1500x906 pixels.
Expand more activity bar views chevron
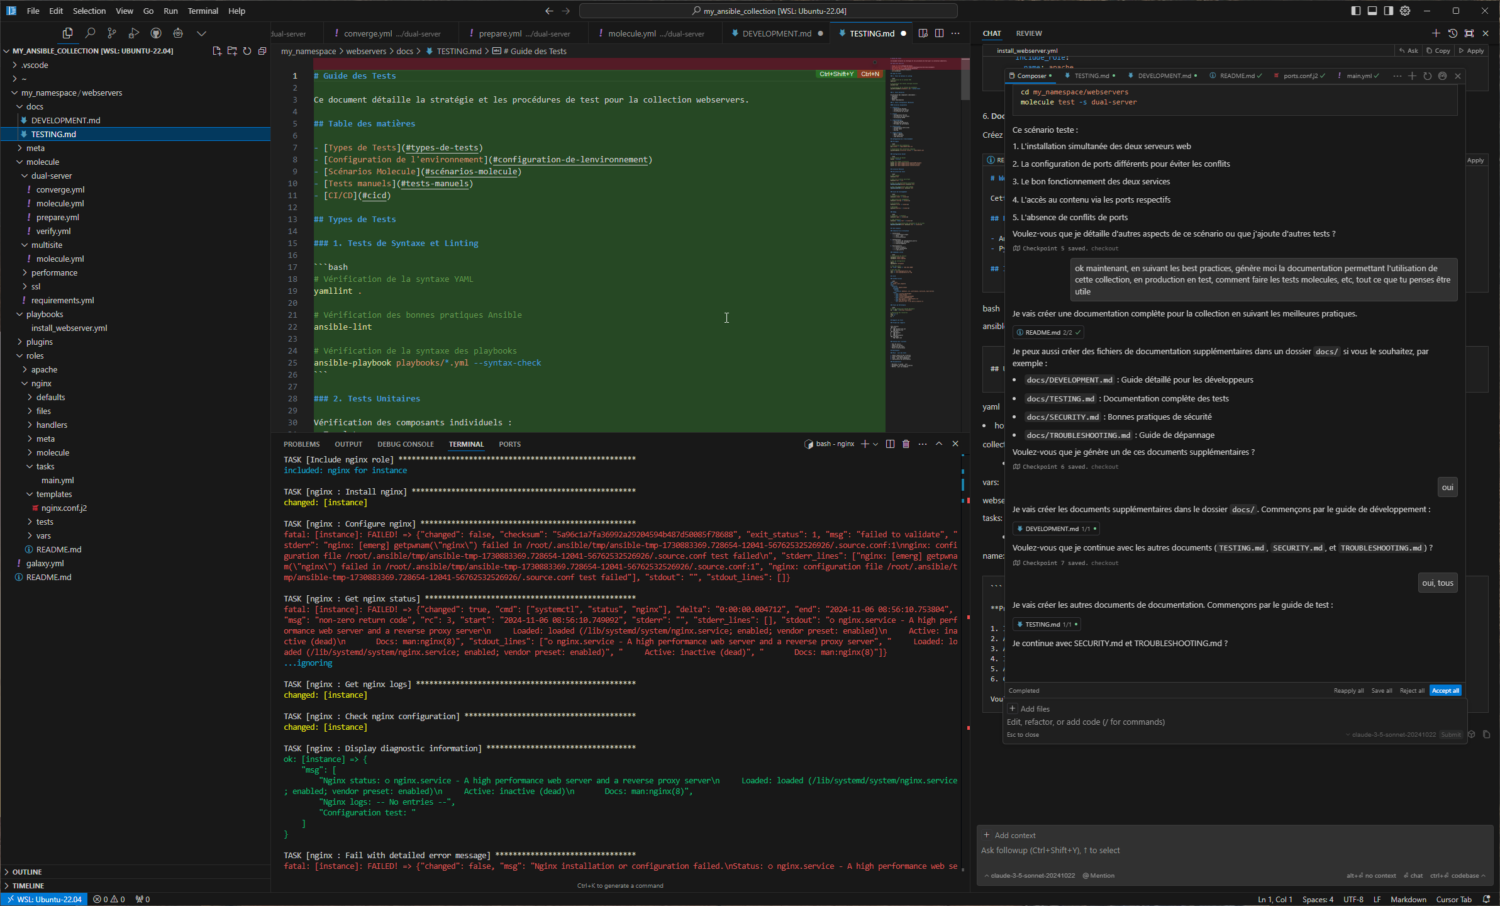[201, 33]
